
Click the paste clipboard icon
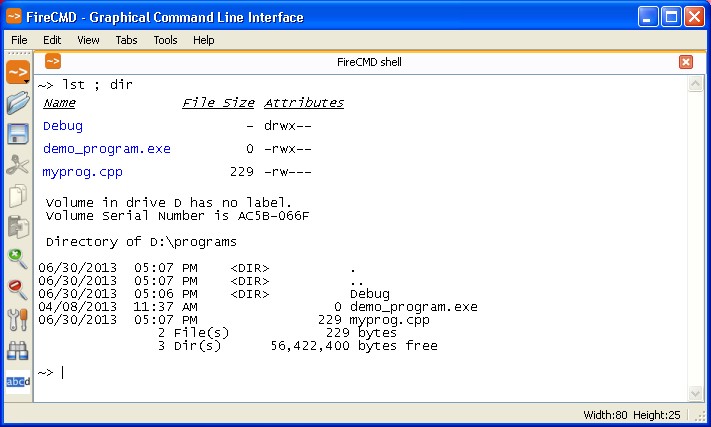(x=18, y=227)
